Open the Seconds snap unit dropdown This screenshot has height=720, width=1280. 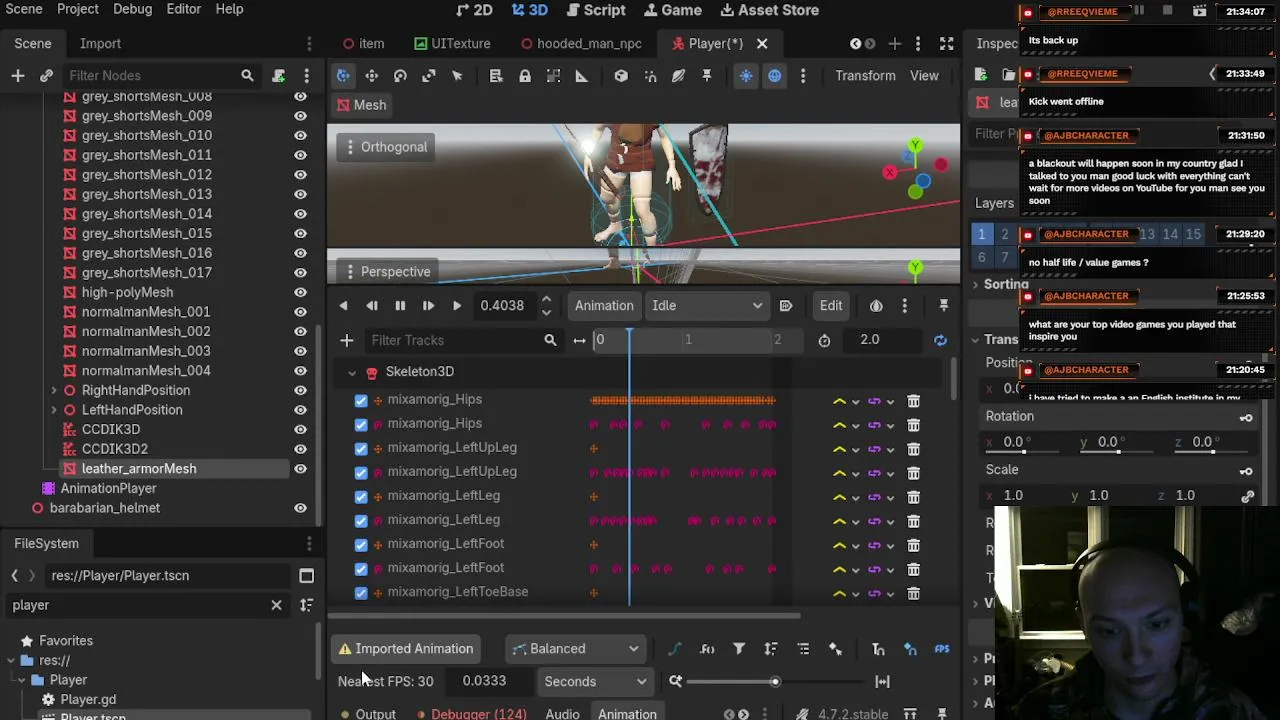pyautogui.click(x=594, y=682)
